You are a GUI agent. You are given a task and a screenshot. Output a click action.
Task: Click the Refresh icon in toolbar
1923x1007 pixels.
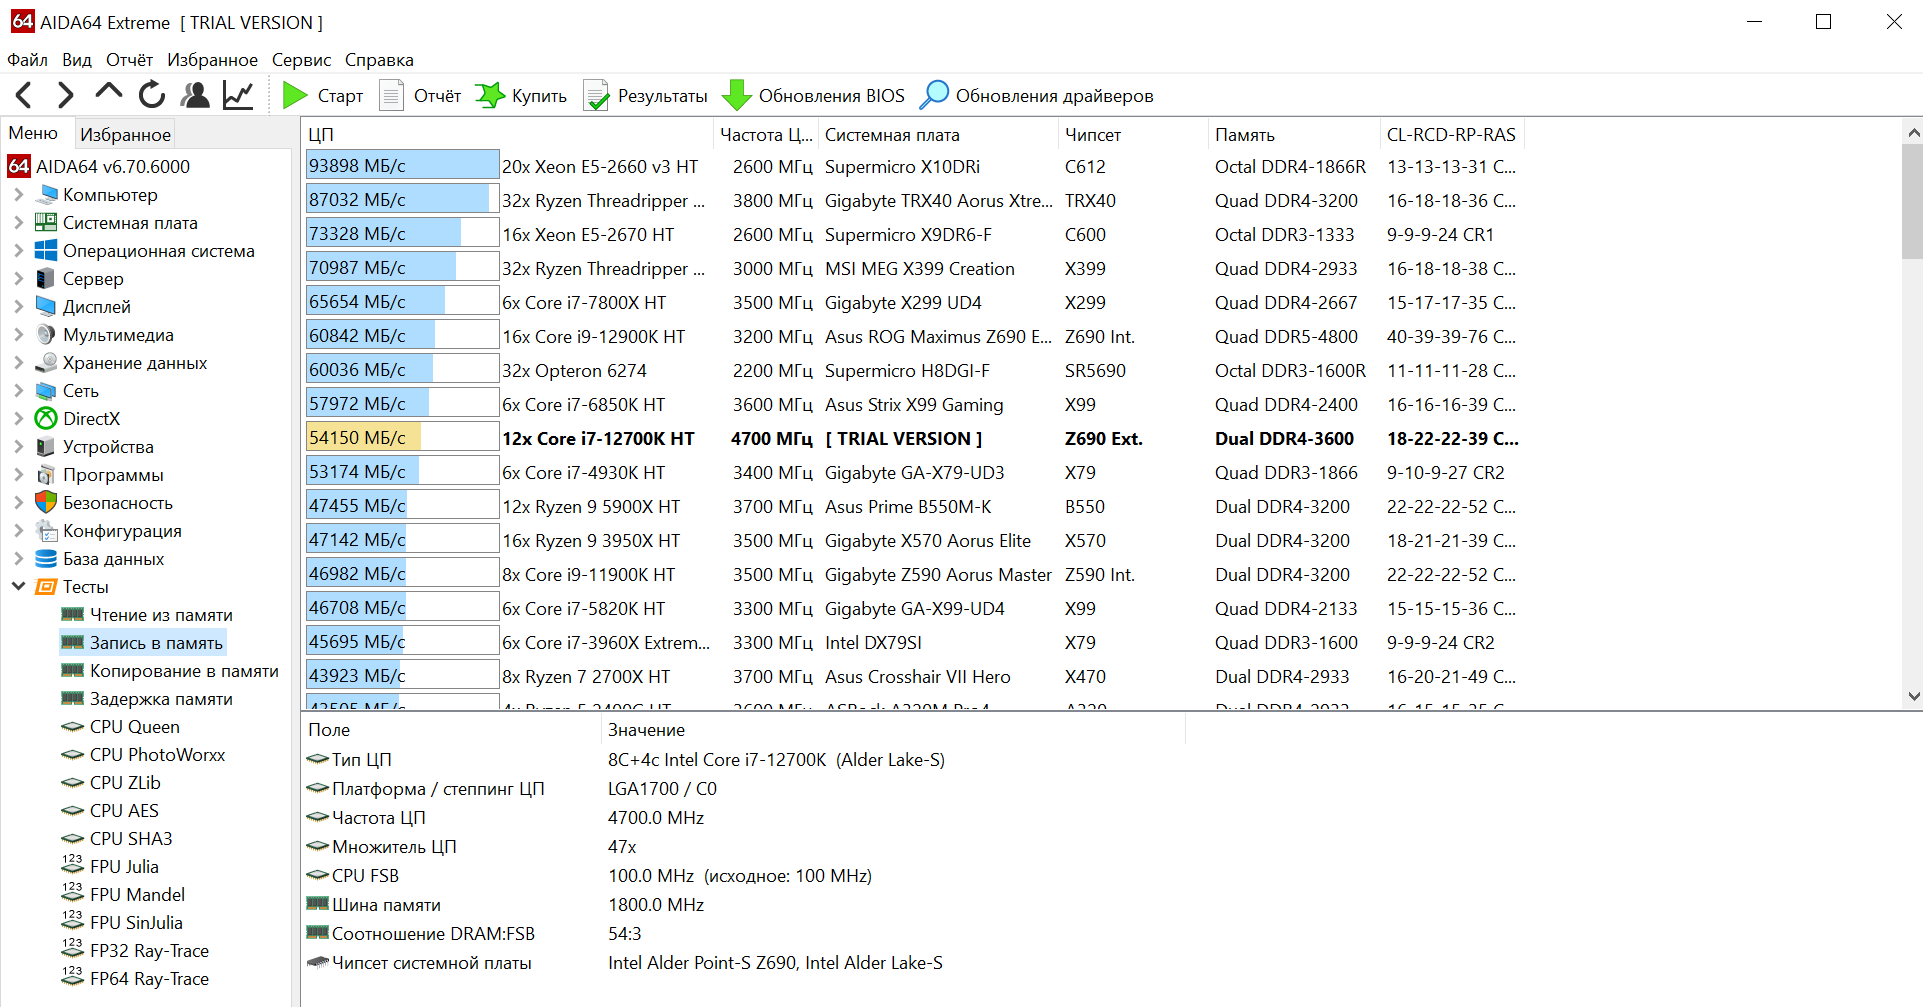(152, 95)
